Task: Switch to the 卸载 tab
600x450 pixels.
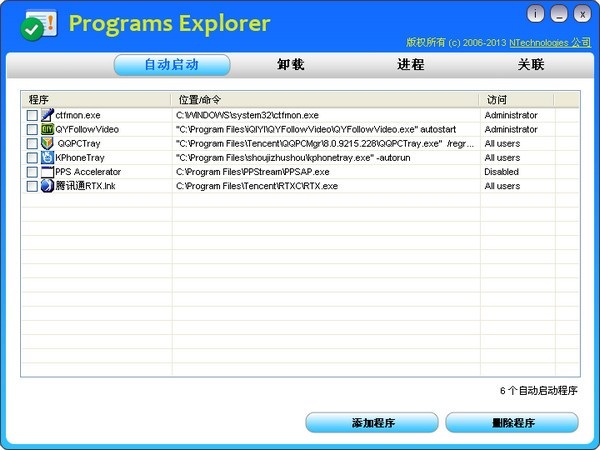Action: pyautogui.click(x=291, y=65)
